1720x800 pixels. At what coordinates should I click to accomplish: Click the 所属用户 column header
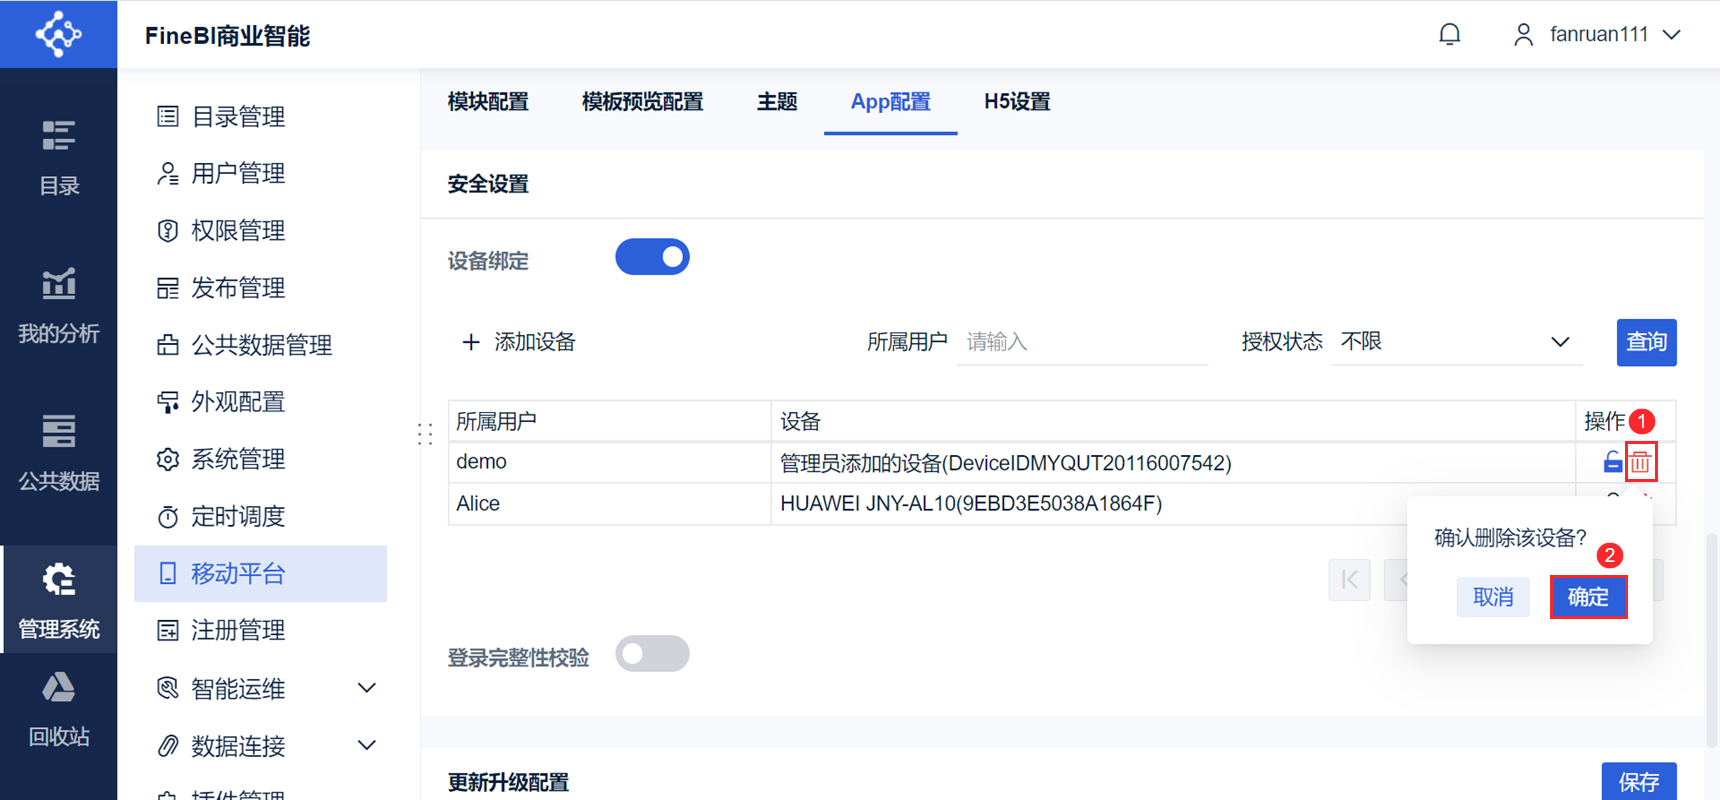610,421
